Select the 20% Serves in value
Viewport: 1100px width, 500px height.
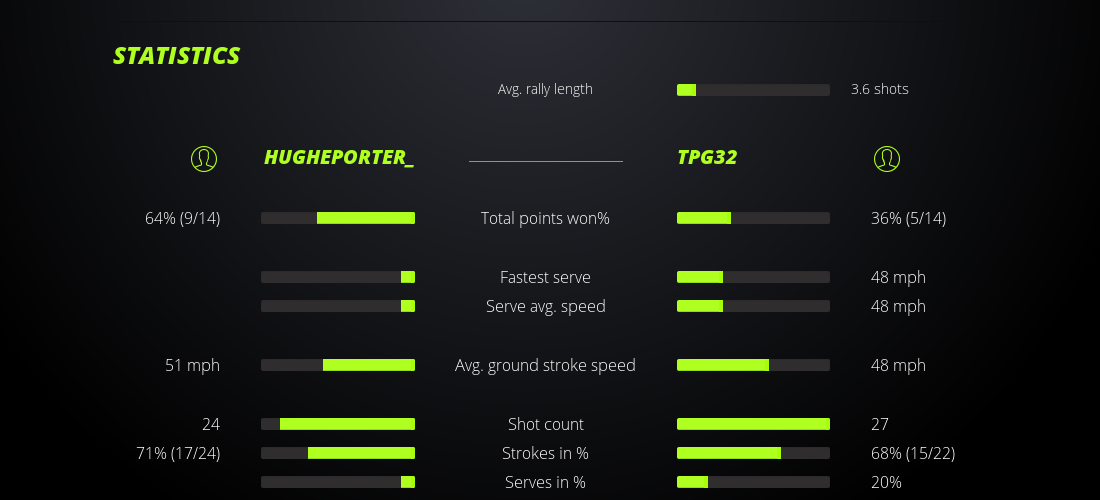point(886,482)
